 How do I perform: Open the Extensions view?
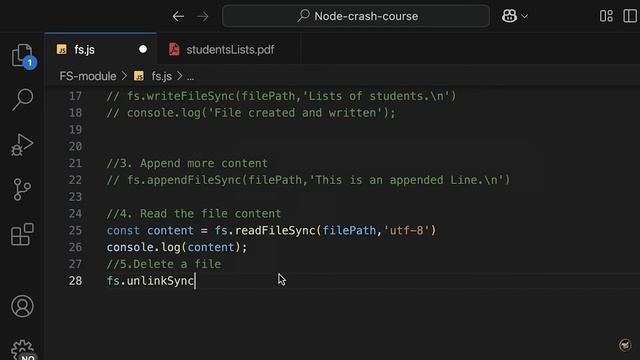click(x=22, y=234)
